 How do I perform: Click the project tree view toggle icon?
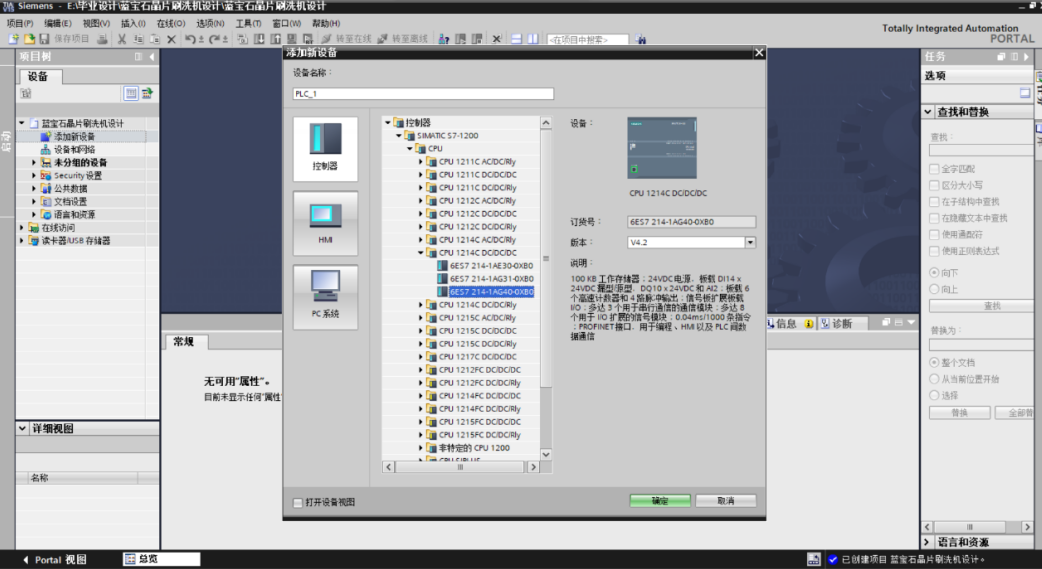131,93
